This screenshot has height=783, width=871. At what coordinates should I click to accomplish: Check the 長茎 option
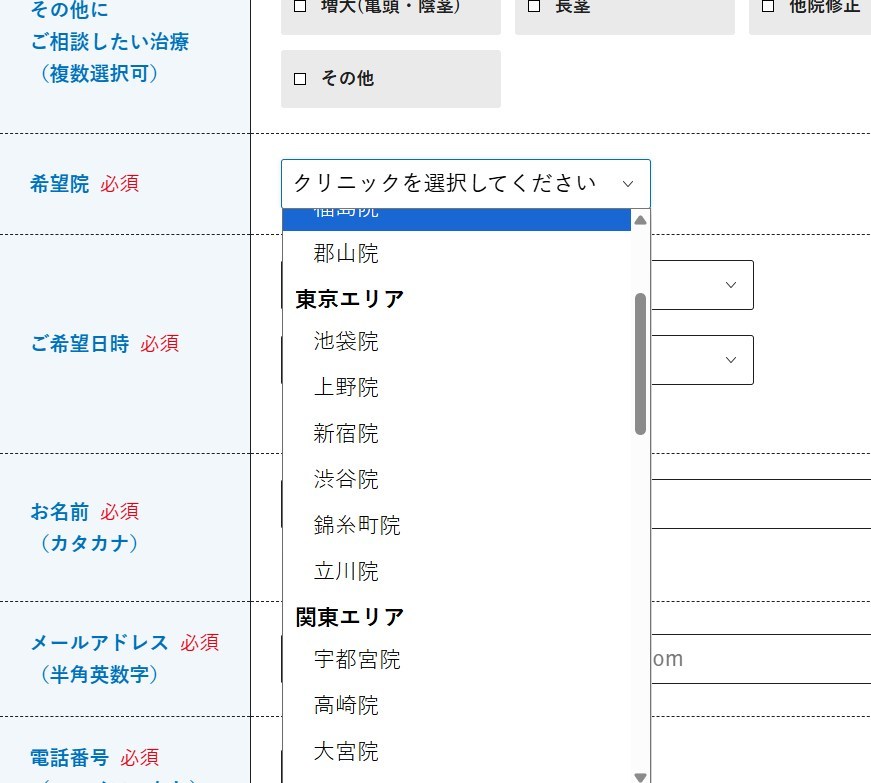point(534,6)
